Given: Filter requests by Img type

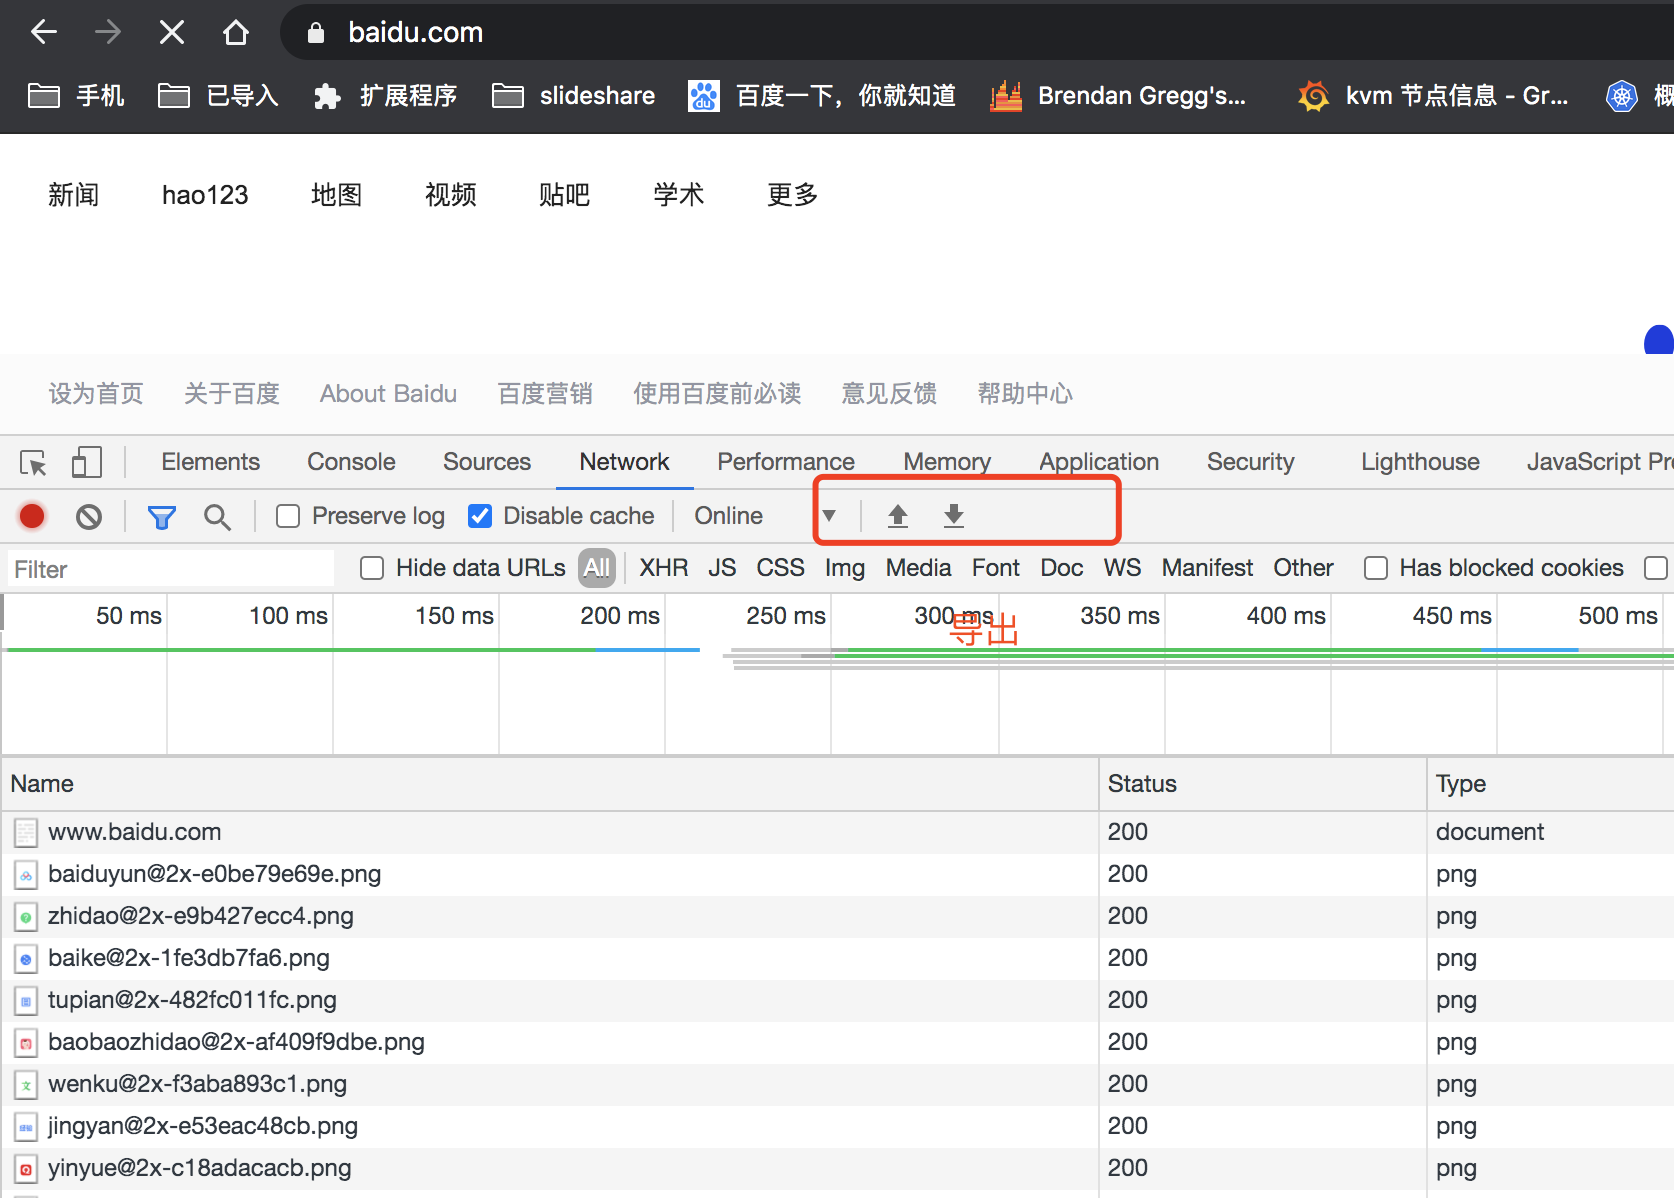Looking at the screenshot, I should (845, 568).
